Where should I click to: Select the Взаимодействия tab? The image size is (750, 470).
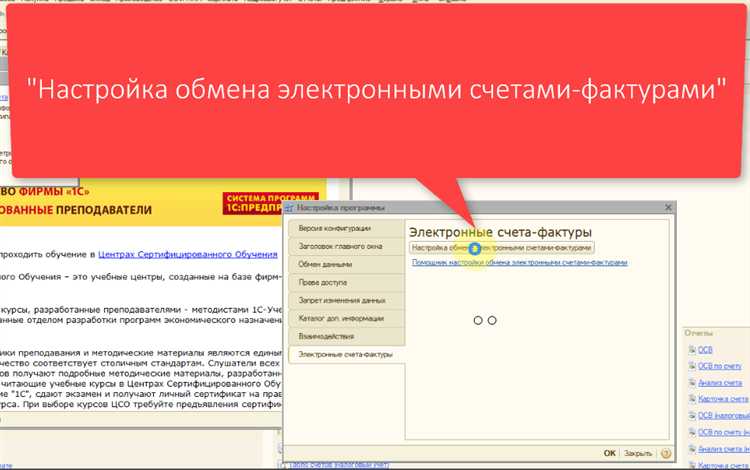pyautogui.click(x=346, y=337)
